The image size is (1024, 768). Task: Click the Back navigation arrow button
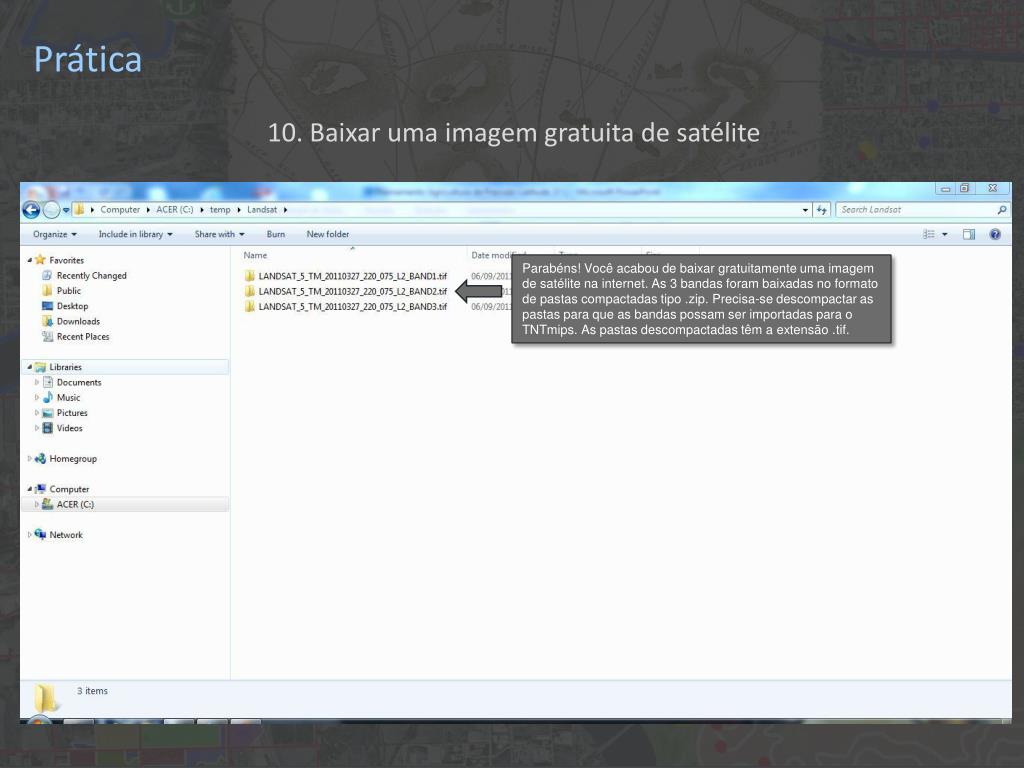[x=31, y=210]
